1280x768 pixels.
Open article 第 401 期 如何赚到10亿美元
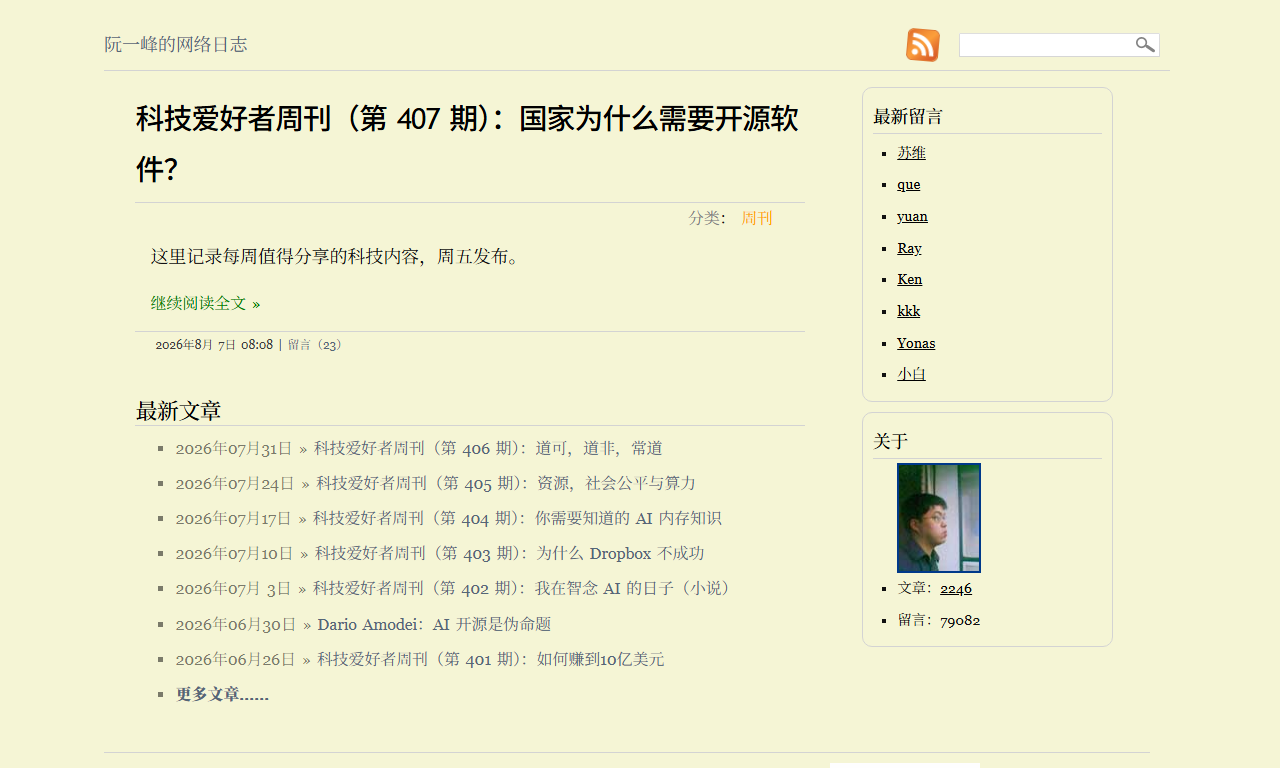click(x=491, y=659)
